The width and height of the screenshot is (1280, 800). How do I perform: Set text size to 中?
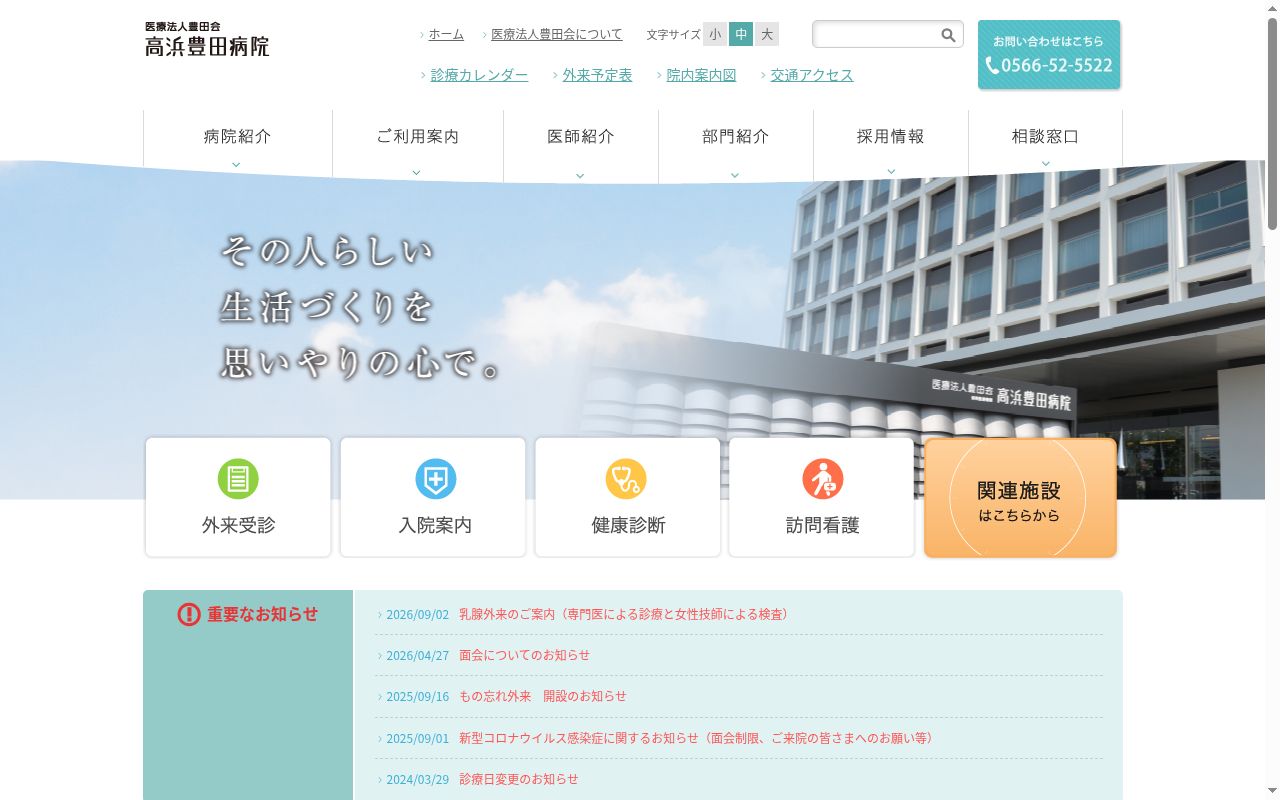(741, 34)
